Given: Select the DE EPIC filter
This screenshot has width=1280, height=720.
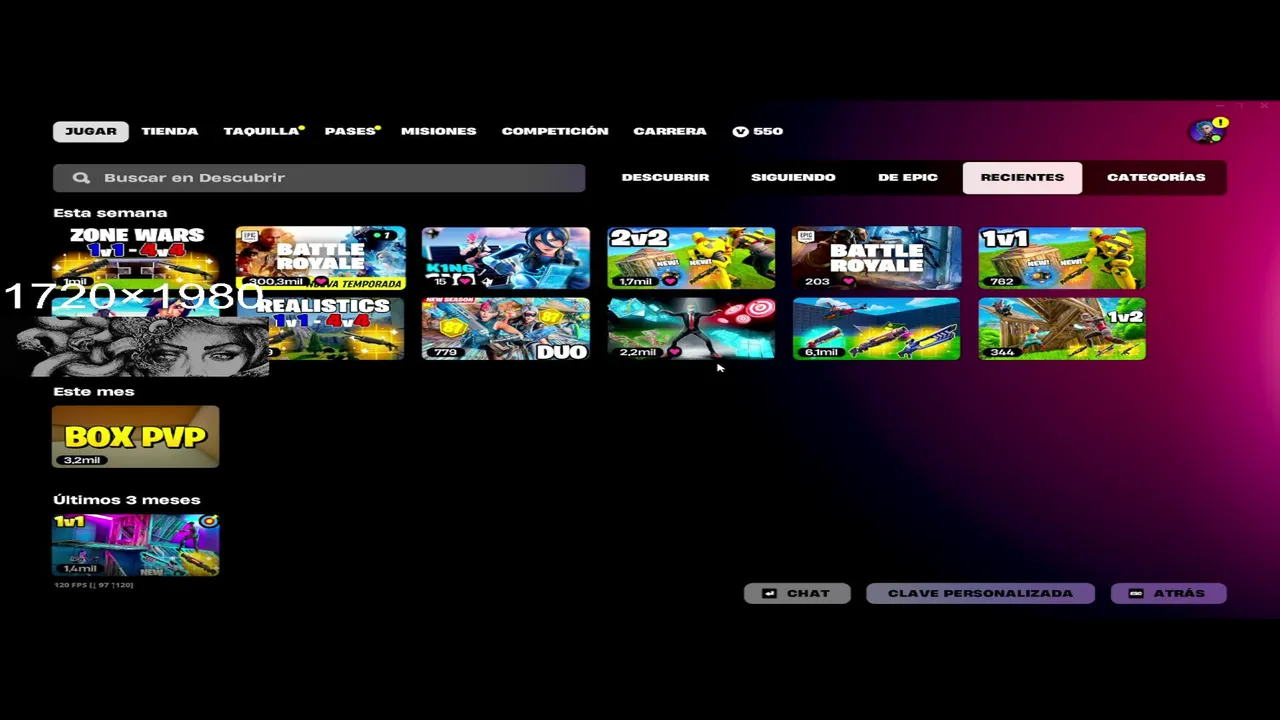Looking at the screenshot, I should (x=908, y=178).
